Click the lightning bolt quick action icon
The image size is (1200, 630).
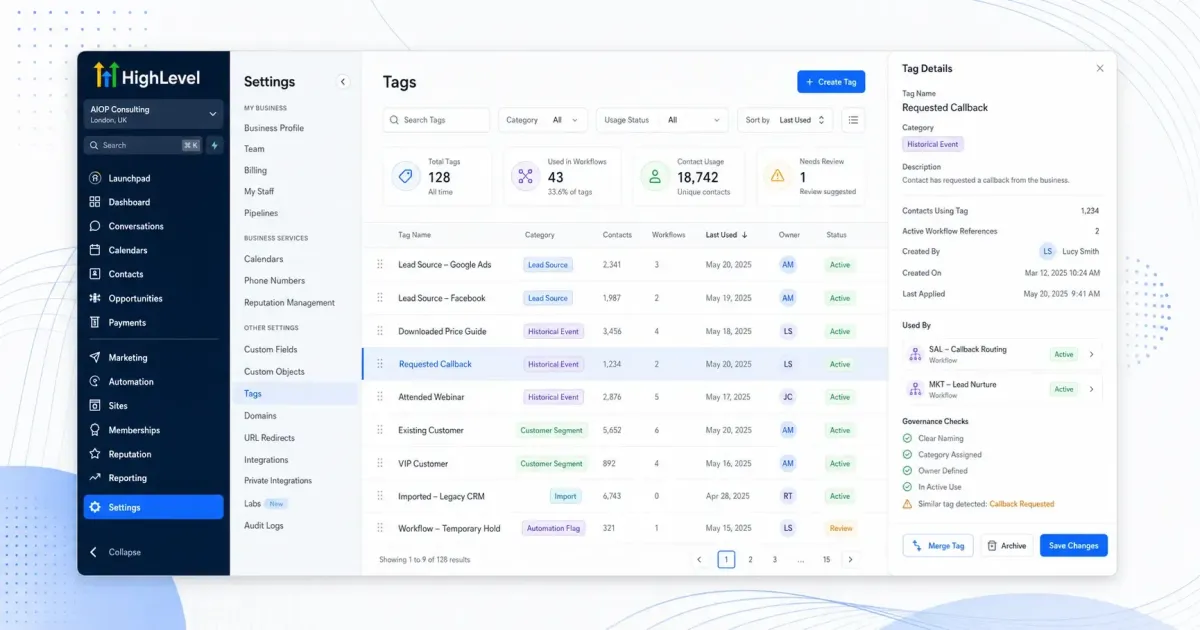pyautogui.click(x=214, y=145)
